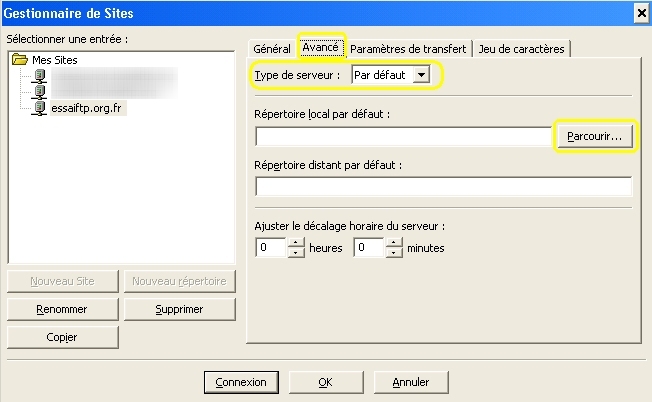
Task: Click the Supprimer button
Action: [x=180, y=309]
